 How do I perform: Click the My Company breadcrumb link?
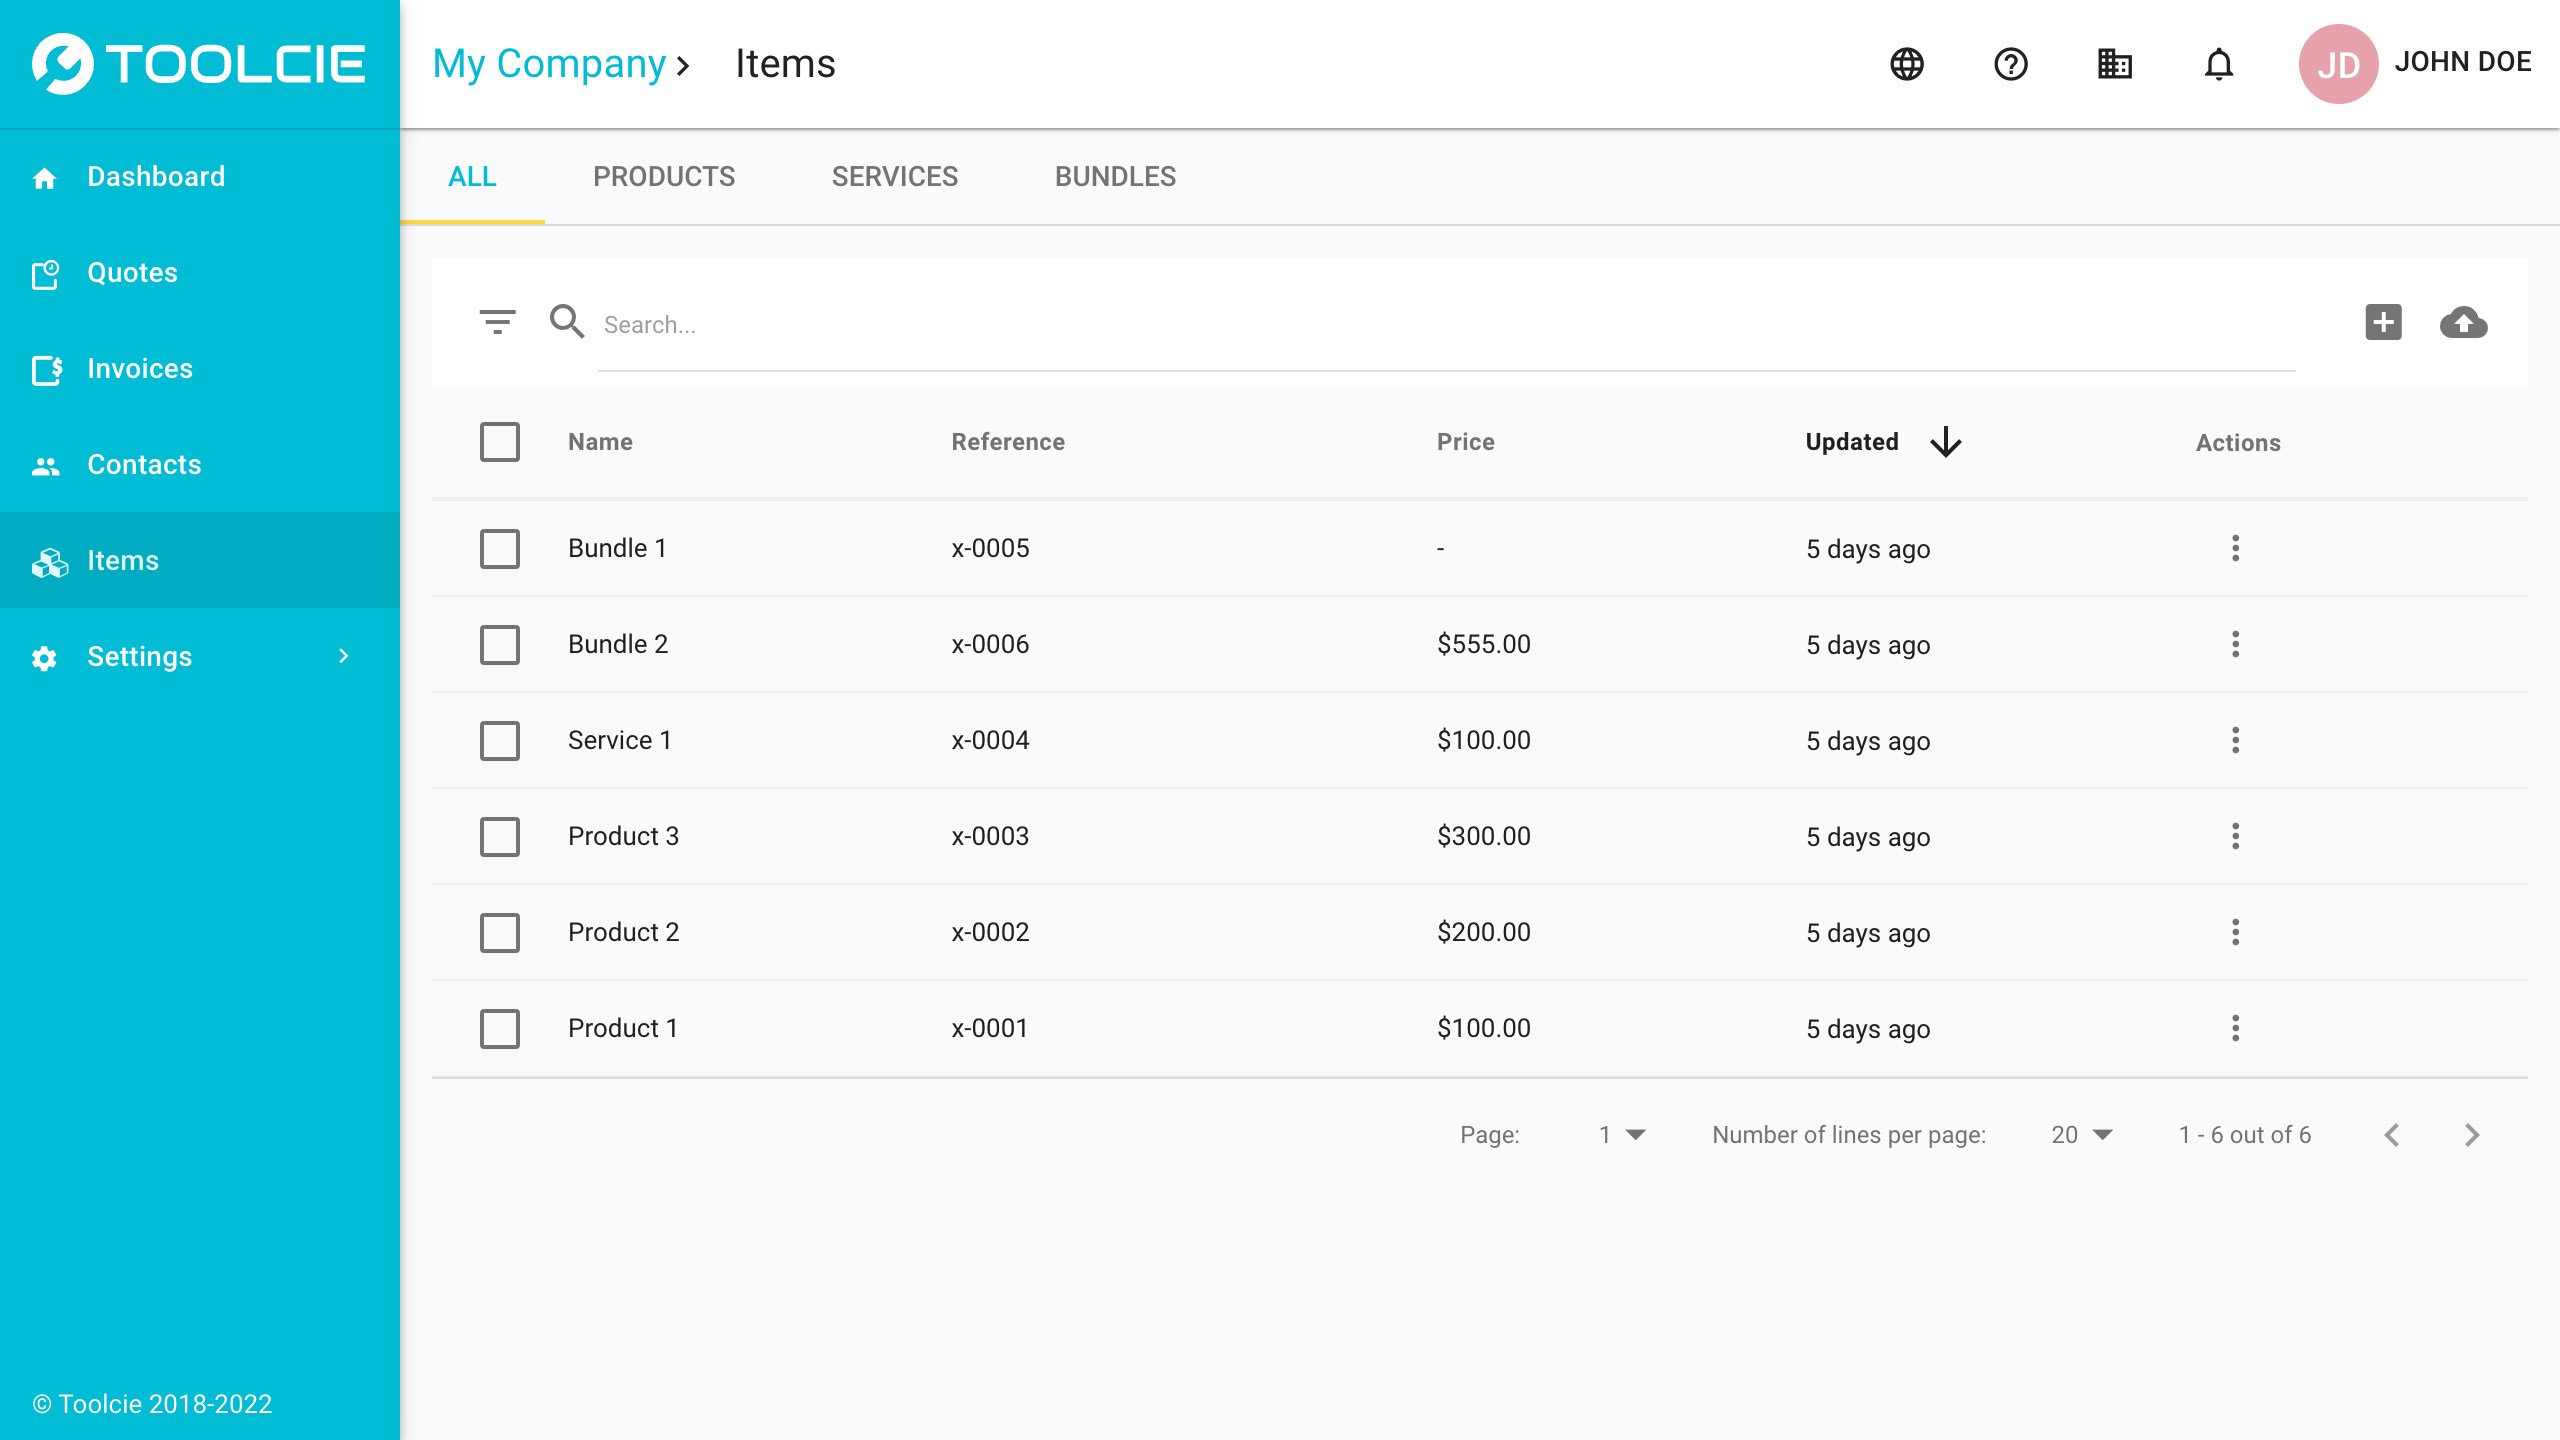coord(549,64)
